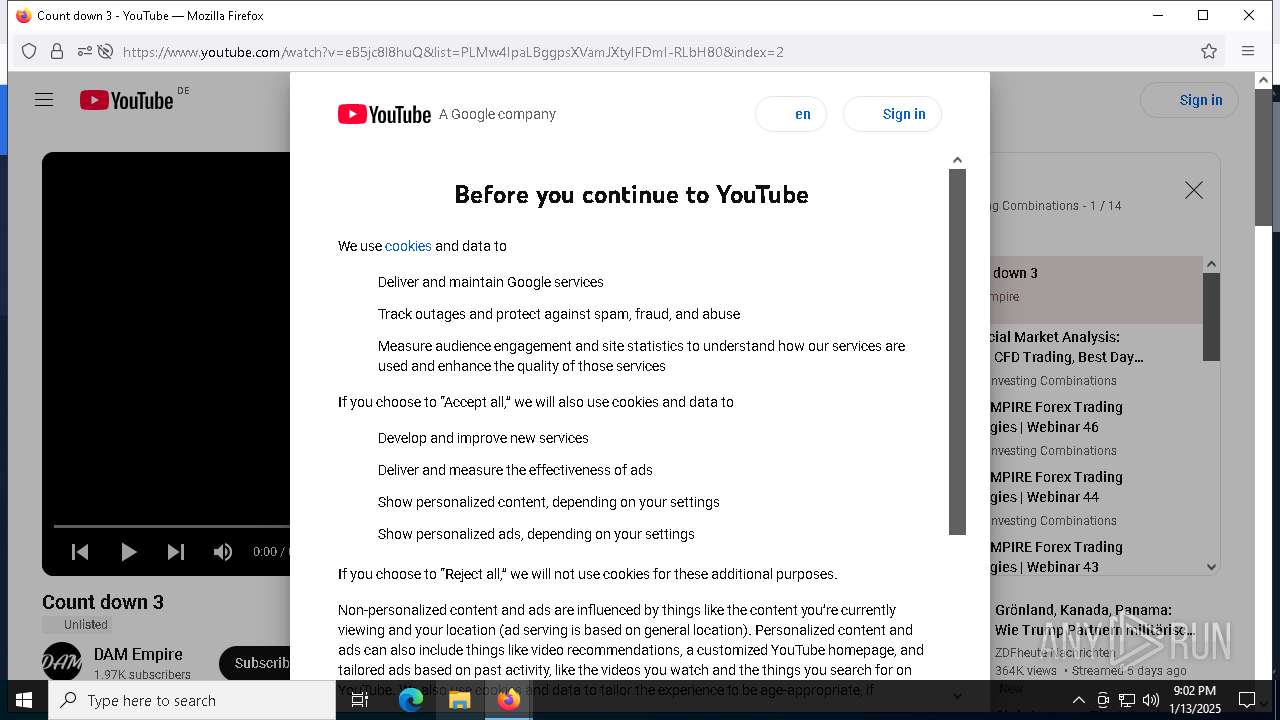
Task: Skip to previous video in player
Action: click(x=81, y=552)
